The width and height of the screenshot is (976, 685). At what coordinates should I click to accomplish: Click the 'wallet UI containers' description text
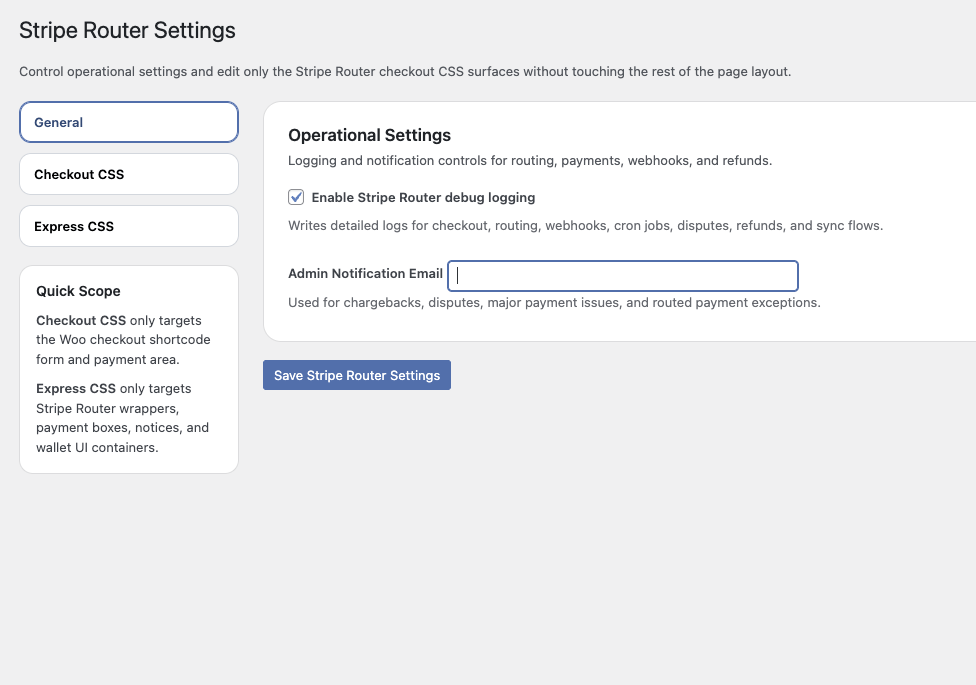[98, 447]
